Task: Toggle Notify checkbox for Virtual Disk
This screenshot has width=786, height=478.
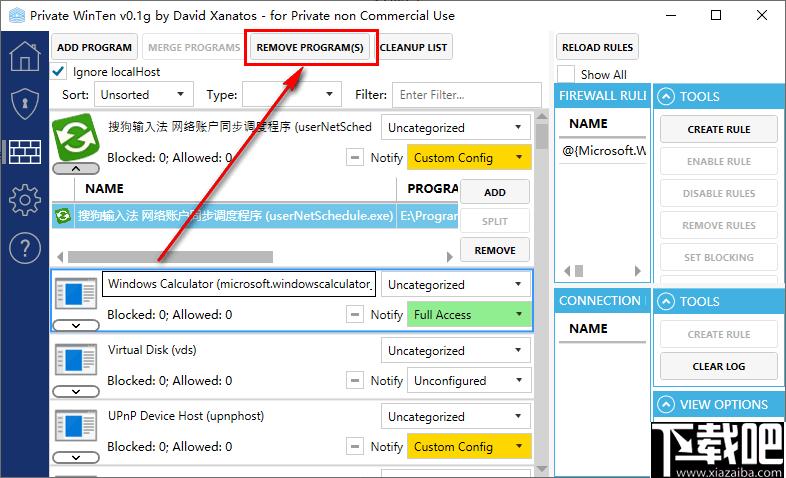Action: [x=354, y=380]
